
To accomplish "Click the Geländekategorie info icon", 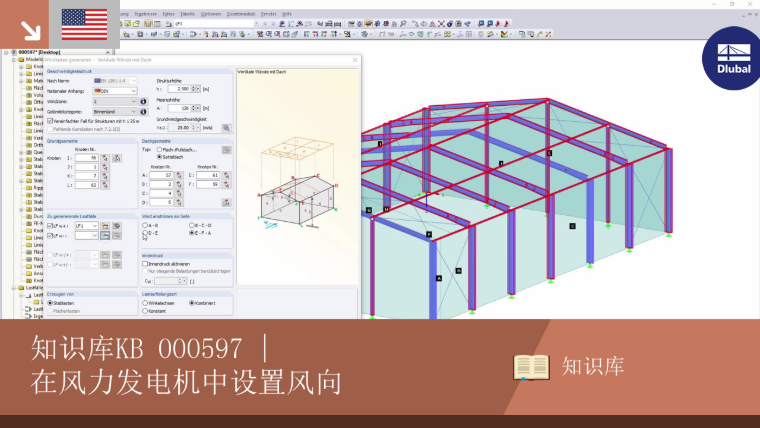I will (143, 111).
